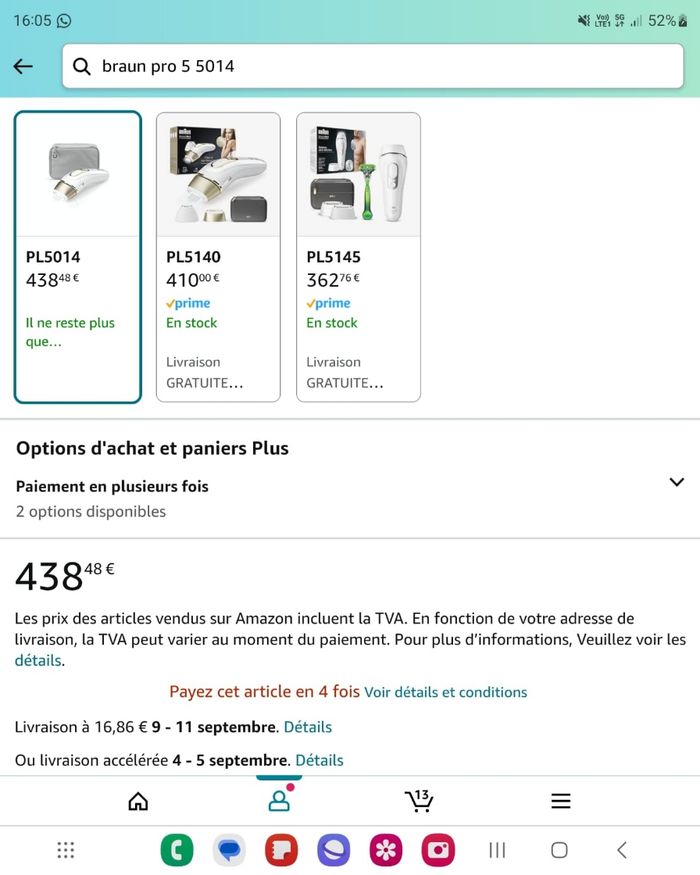Select the PL5140 product variant card
The image size is (700, 875).
[x=218, y=257]
